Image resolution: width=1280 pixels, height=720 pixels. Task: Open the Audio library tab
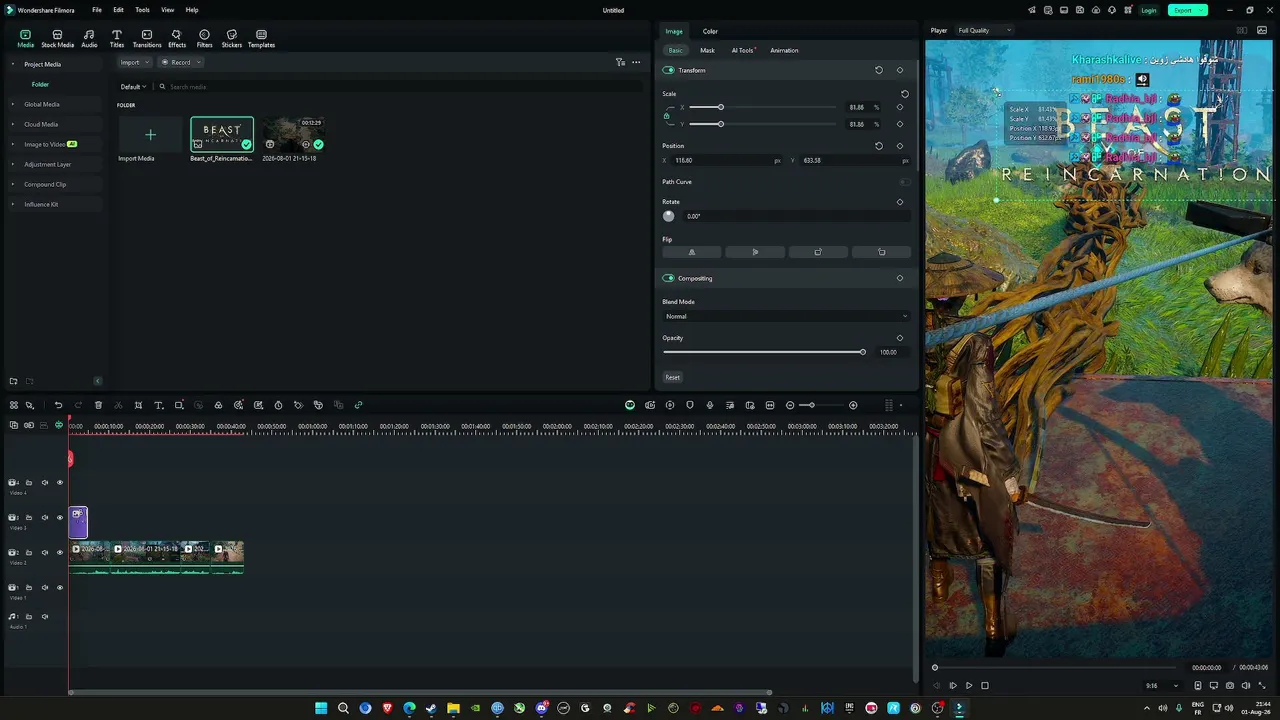click(x=89, y=39)
